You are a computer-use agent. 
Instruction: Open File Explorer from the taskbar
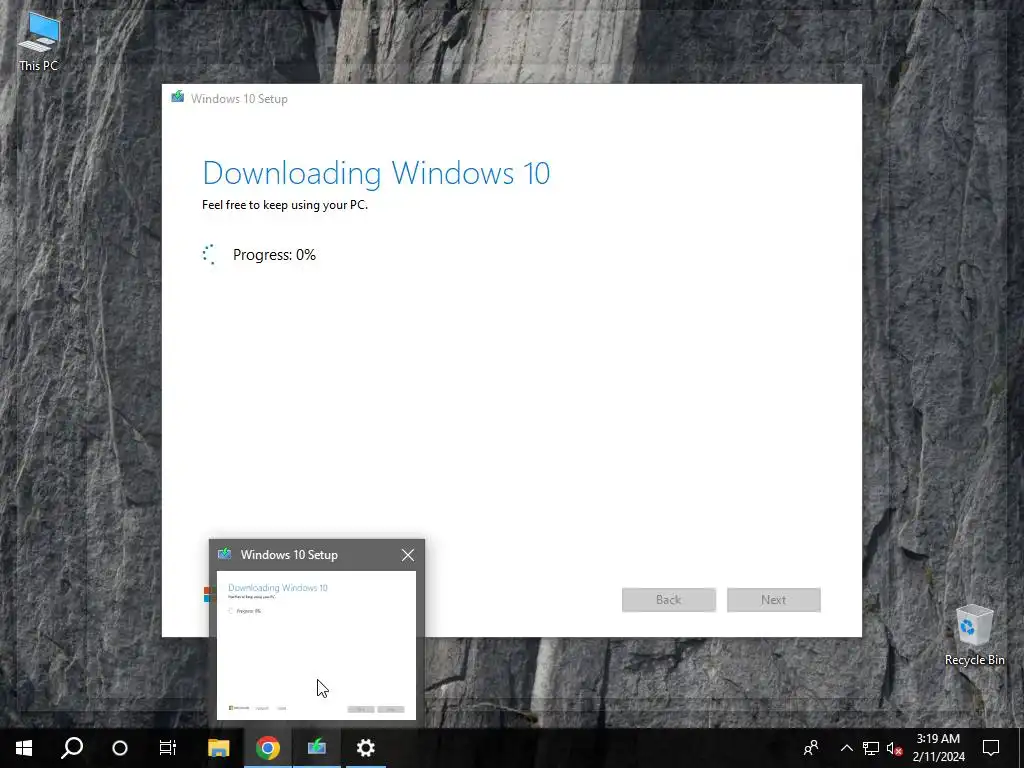(x=219, y=748)
